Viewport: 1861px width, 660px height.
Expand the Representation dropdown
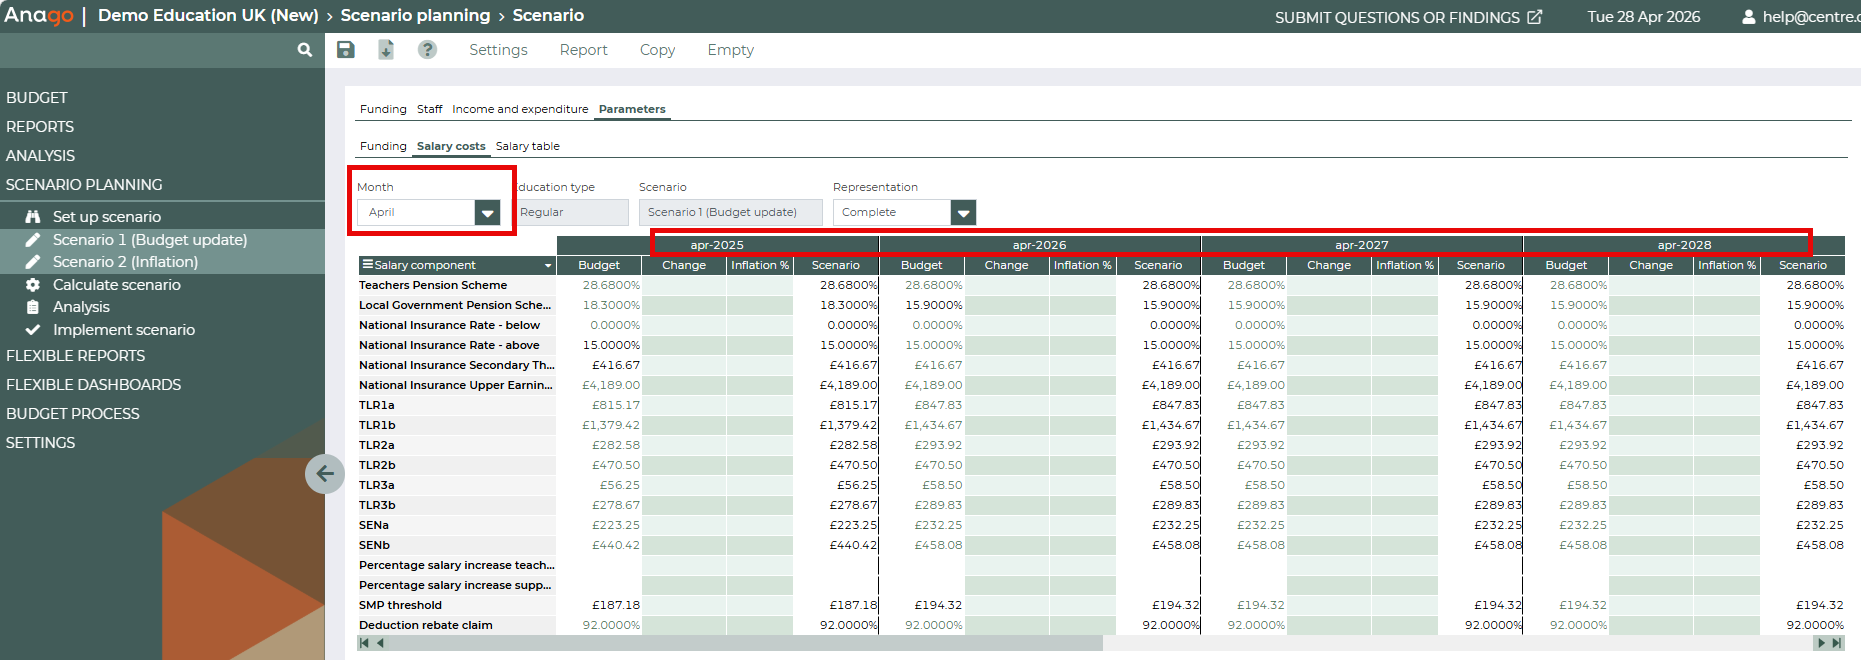click(x=963, y=213)
